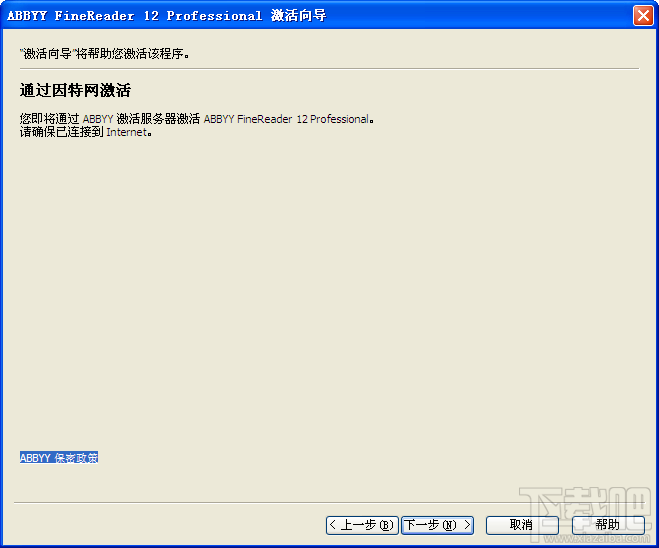
Task: Click the title bar text ABBYY FineReader 12 Professional 激活向导
Action: 166,16
